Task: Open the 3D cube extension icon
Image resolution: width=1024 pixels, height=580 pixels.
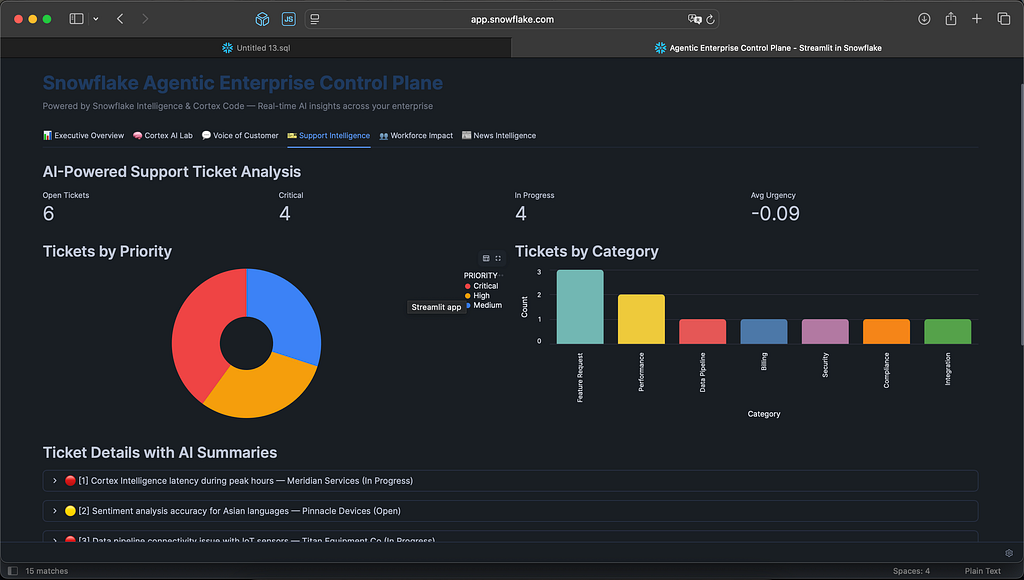Action: click(x=262, y=19)
